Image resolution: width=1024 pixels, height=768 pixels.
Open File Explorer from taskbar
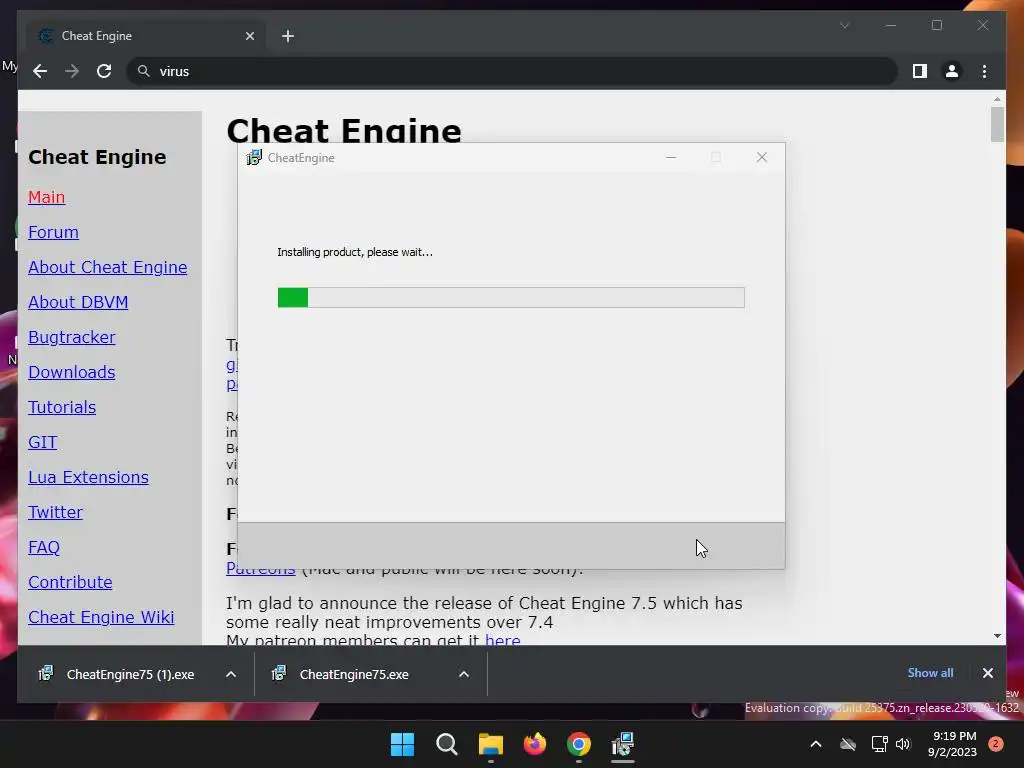tap(490, 744)
